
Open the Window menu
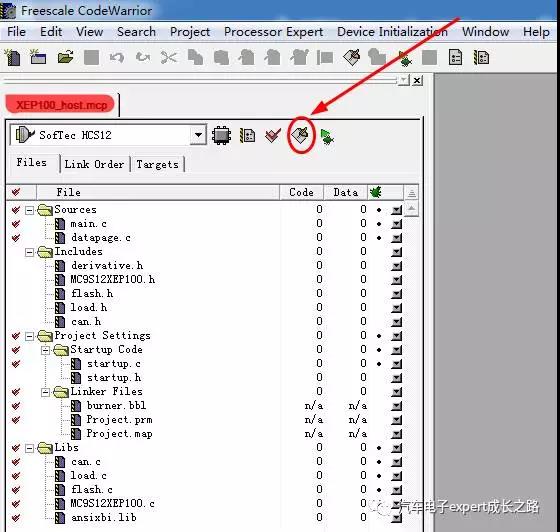pyautogui.click(x=486, y=32)
